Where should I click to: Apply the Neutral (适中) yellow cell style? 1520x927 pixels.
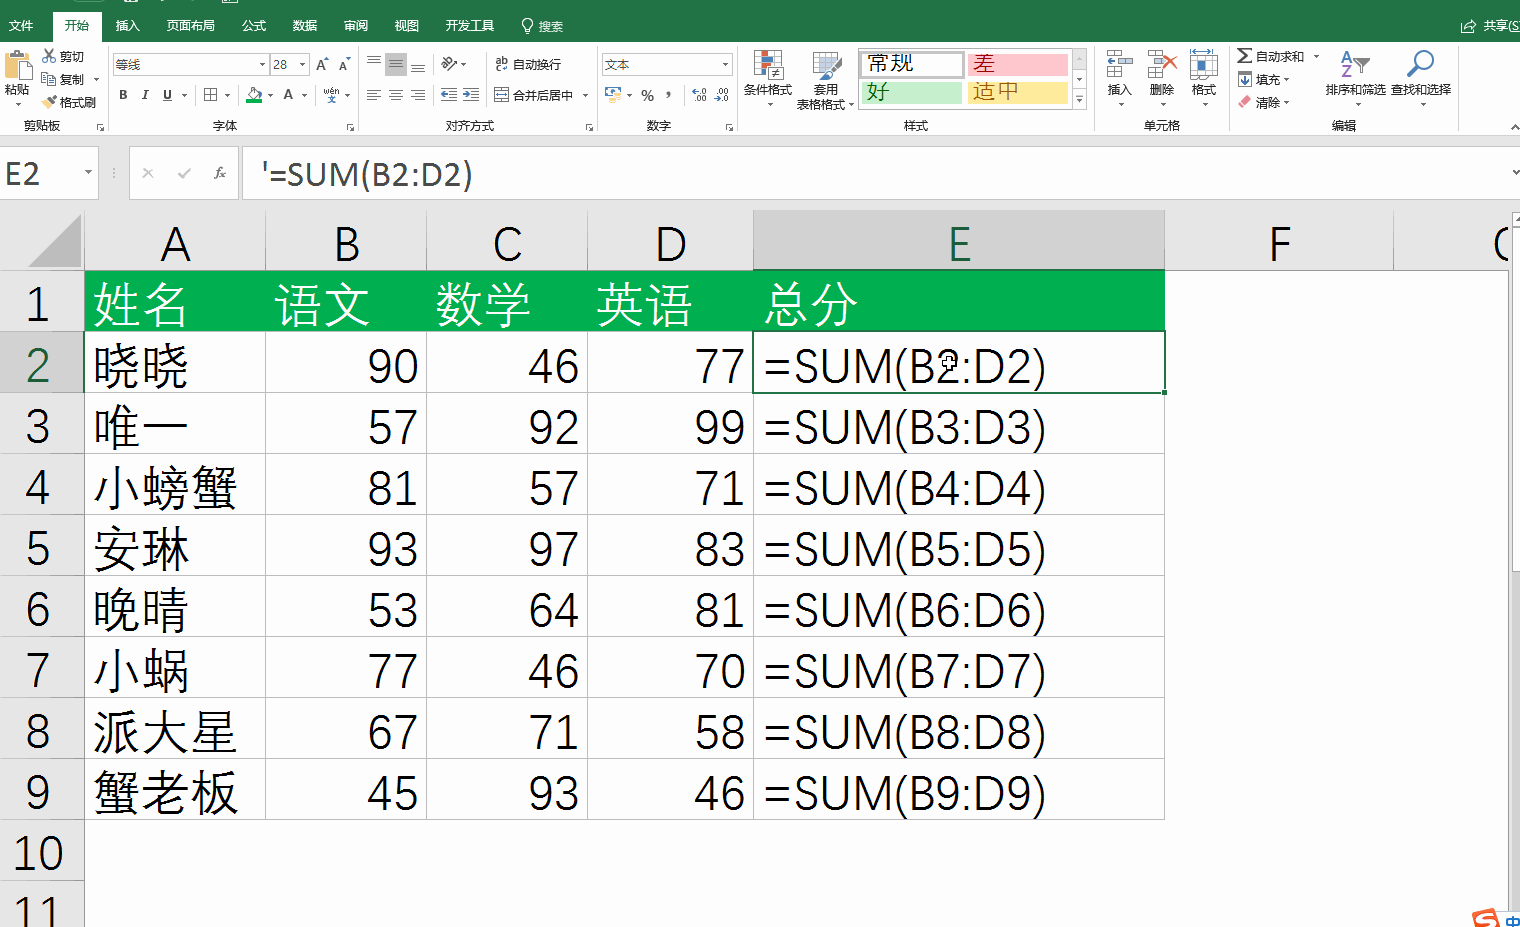click(1017, 92)
